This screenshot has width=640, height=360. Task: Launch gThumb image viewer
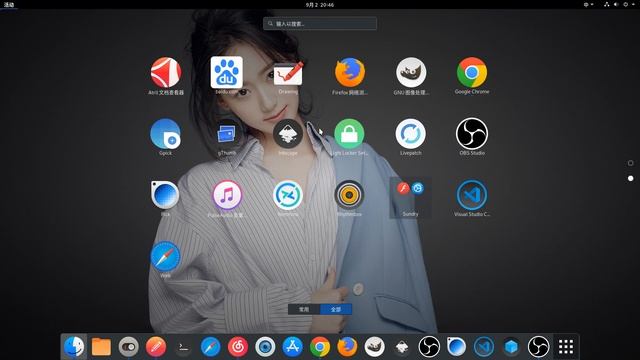227,134
